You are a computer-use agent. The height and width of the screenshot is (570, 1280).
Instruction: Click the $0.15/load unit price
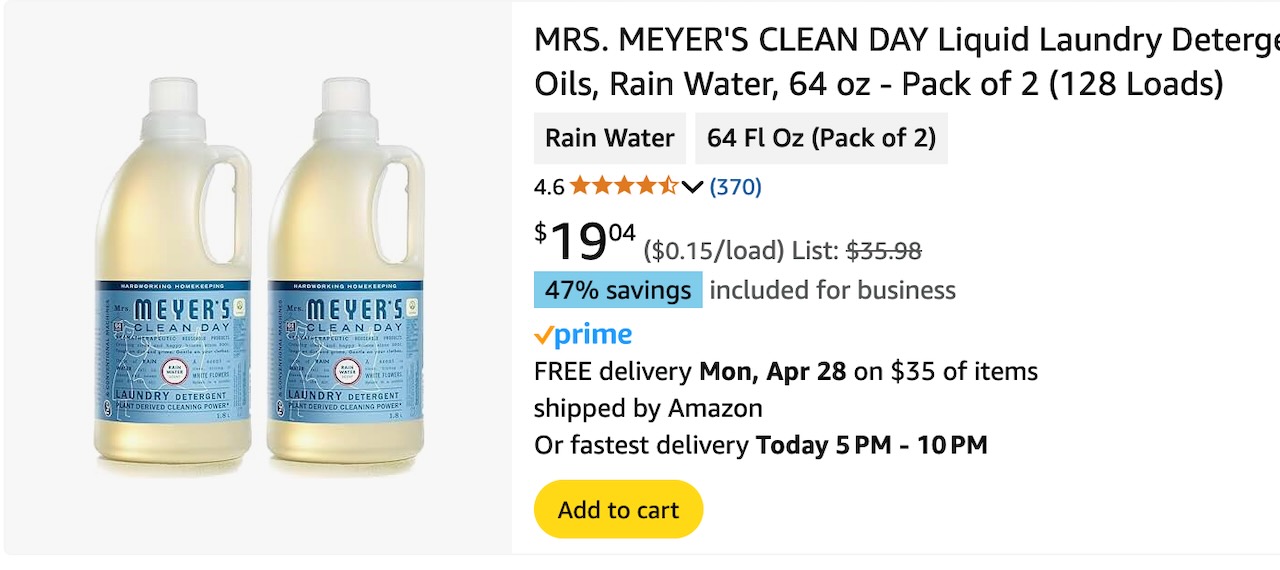coord(714,251)
